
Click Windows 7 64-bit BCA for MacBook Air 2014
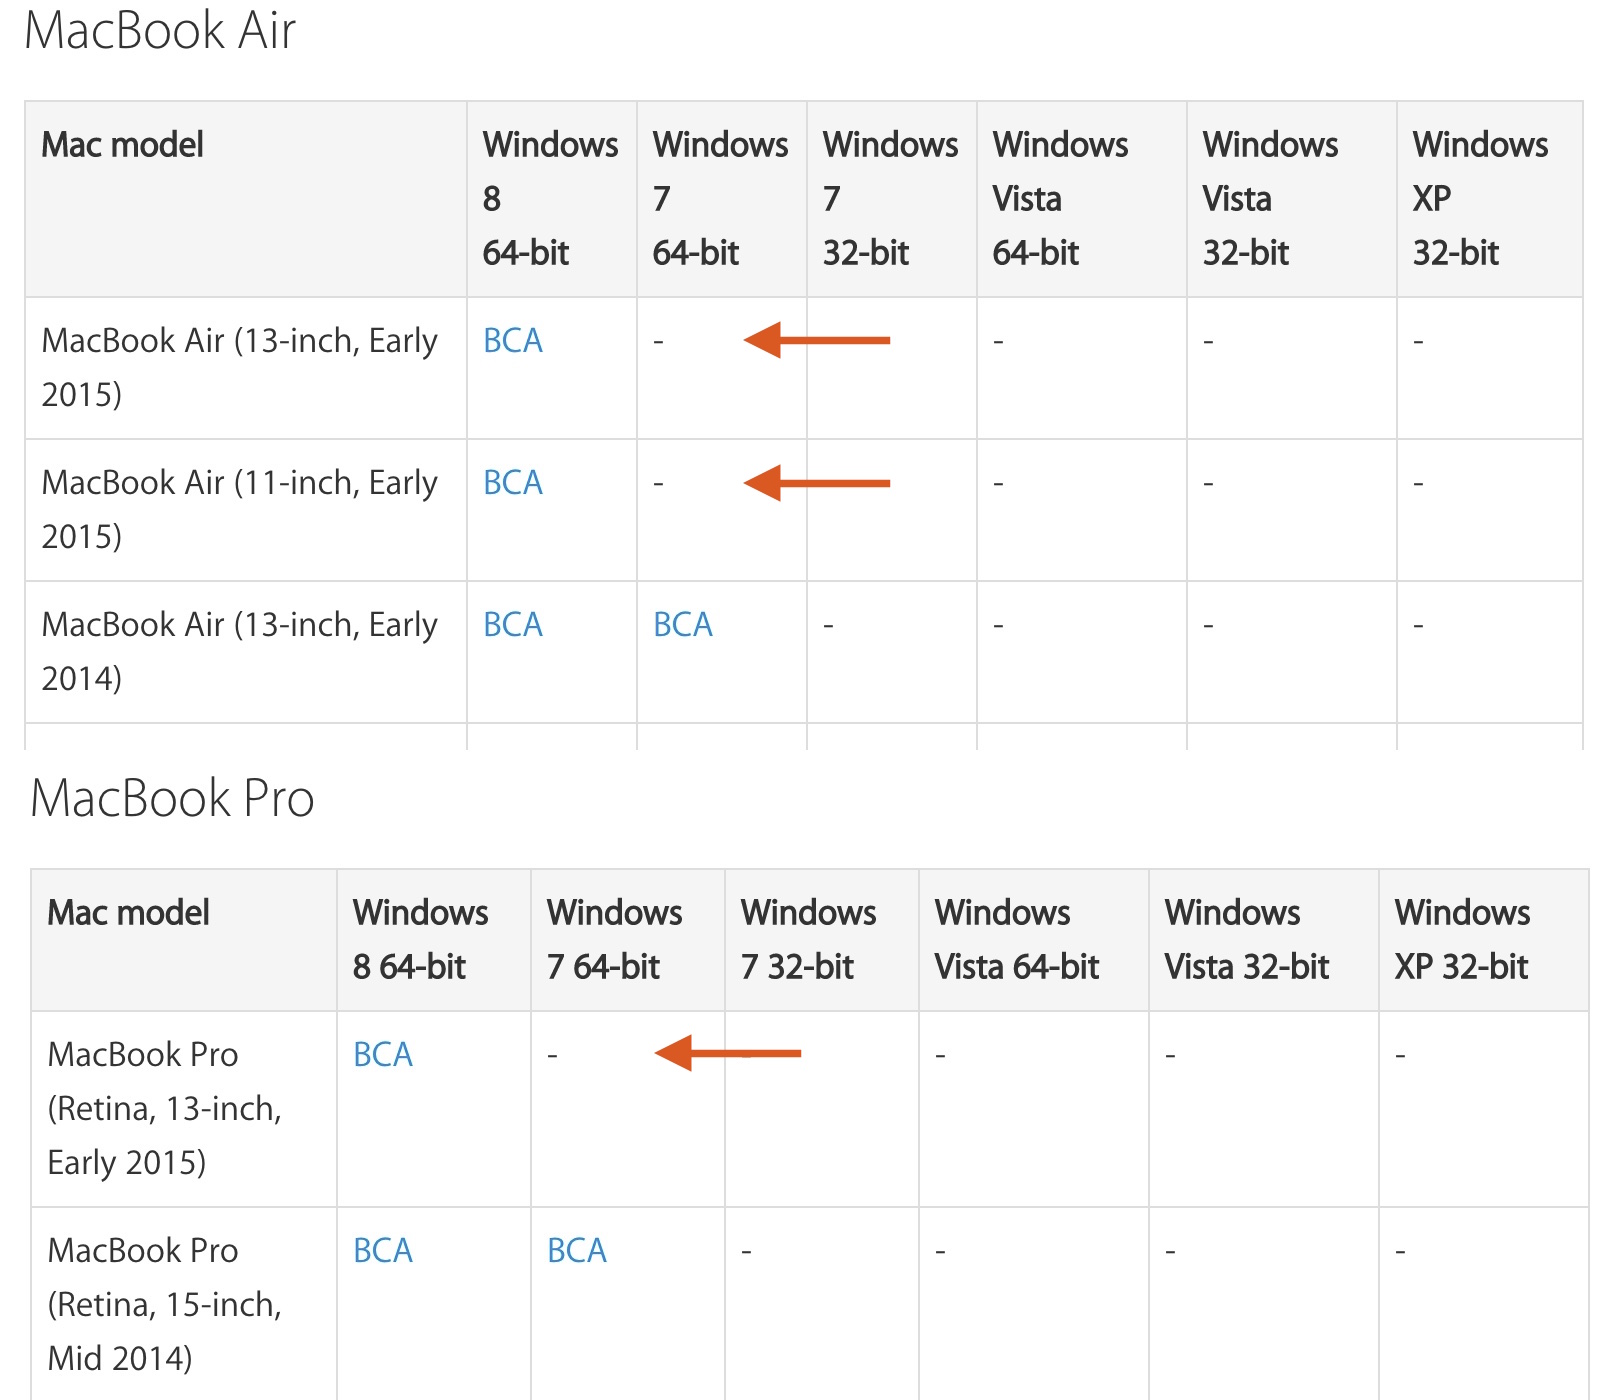tap(682, 625)
